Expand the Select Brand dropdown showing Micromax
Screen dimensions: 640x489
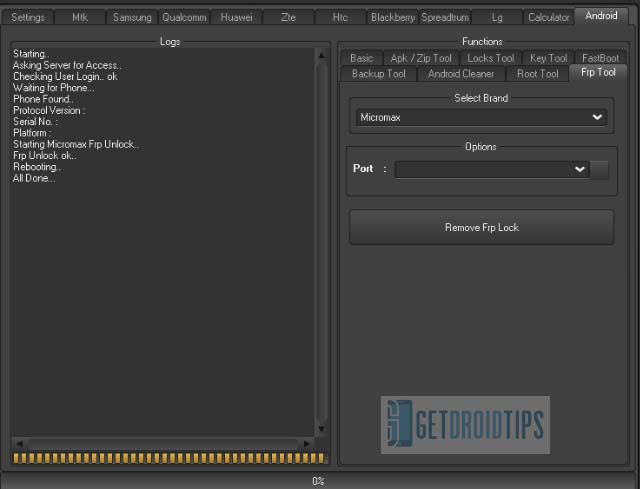click(482, 118)
